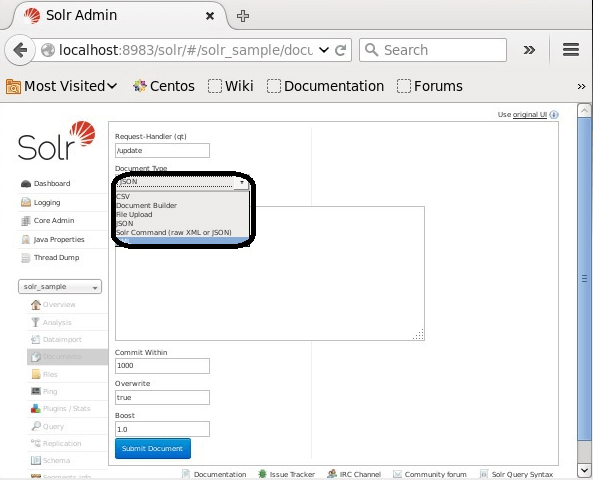
Task: Show more bookmarks overflow chevron
Action: [581, 87]
